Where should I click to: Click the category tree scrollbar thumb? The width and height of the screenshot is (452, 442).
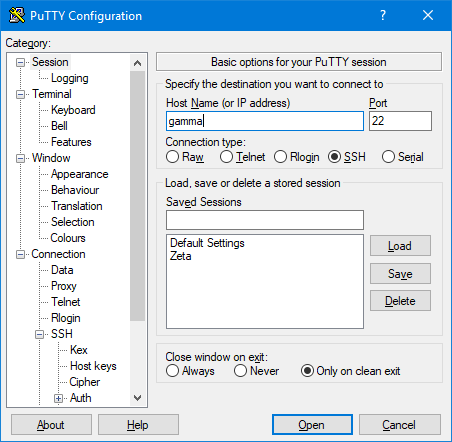137,196
